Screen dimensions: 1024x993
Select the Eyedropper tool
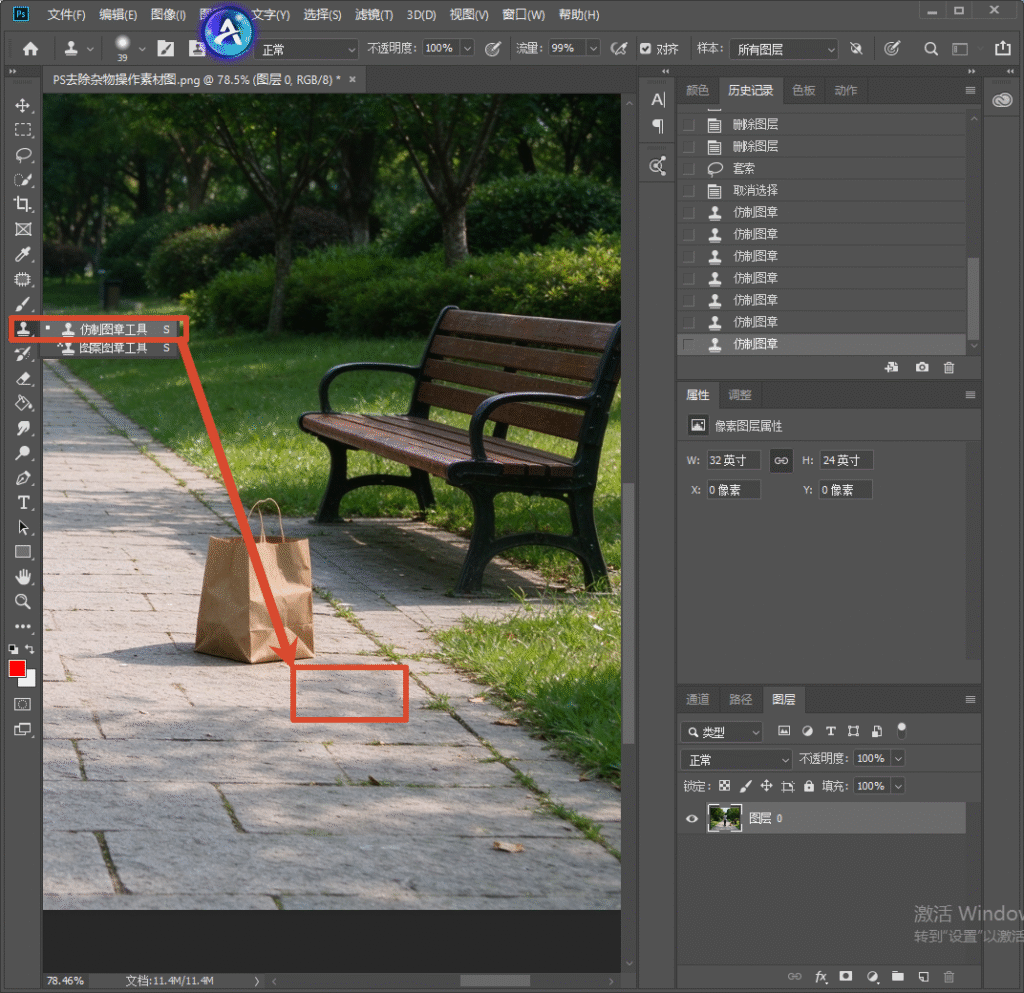[23, 254]
